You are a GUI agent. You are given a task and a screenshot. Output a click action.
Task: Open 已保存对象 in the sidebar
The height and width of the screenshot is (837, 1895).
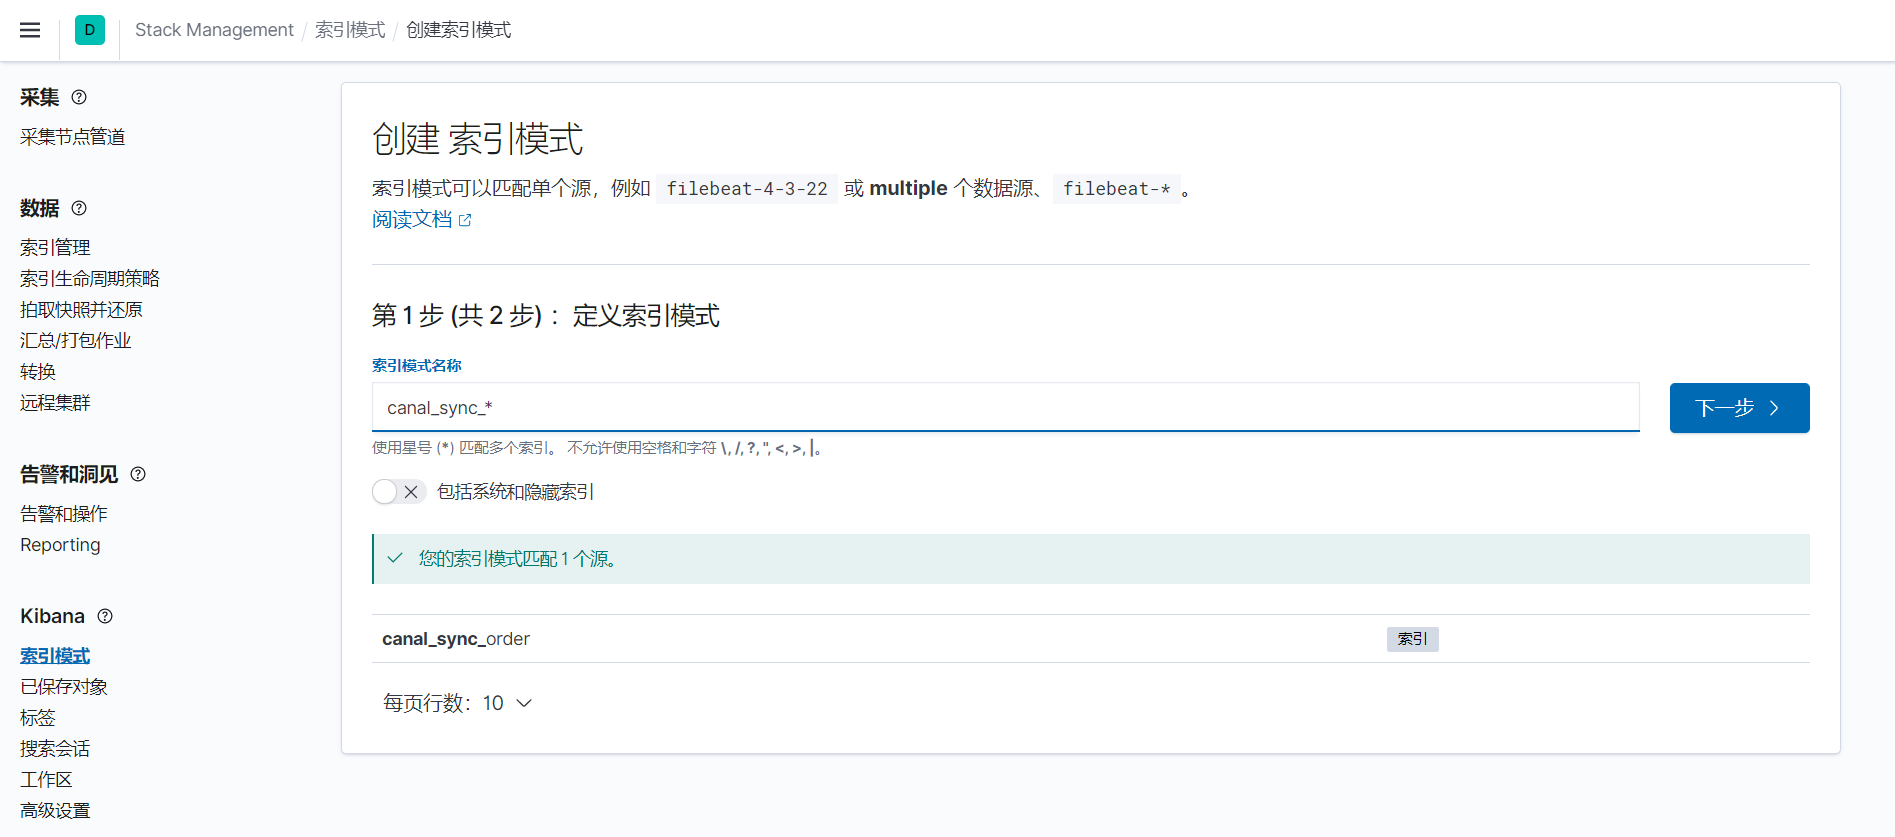tap(64, 687)
